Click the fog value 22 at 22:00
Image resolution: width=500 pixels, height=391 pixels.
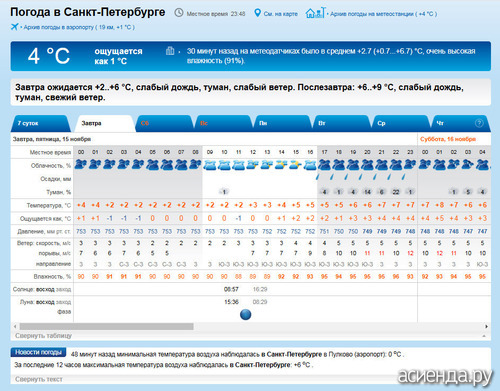click(x=396, y=192)
